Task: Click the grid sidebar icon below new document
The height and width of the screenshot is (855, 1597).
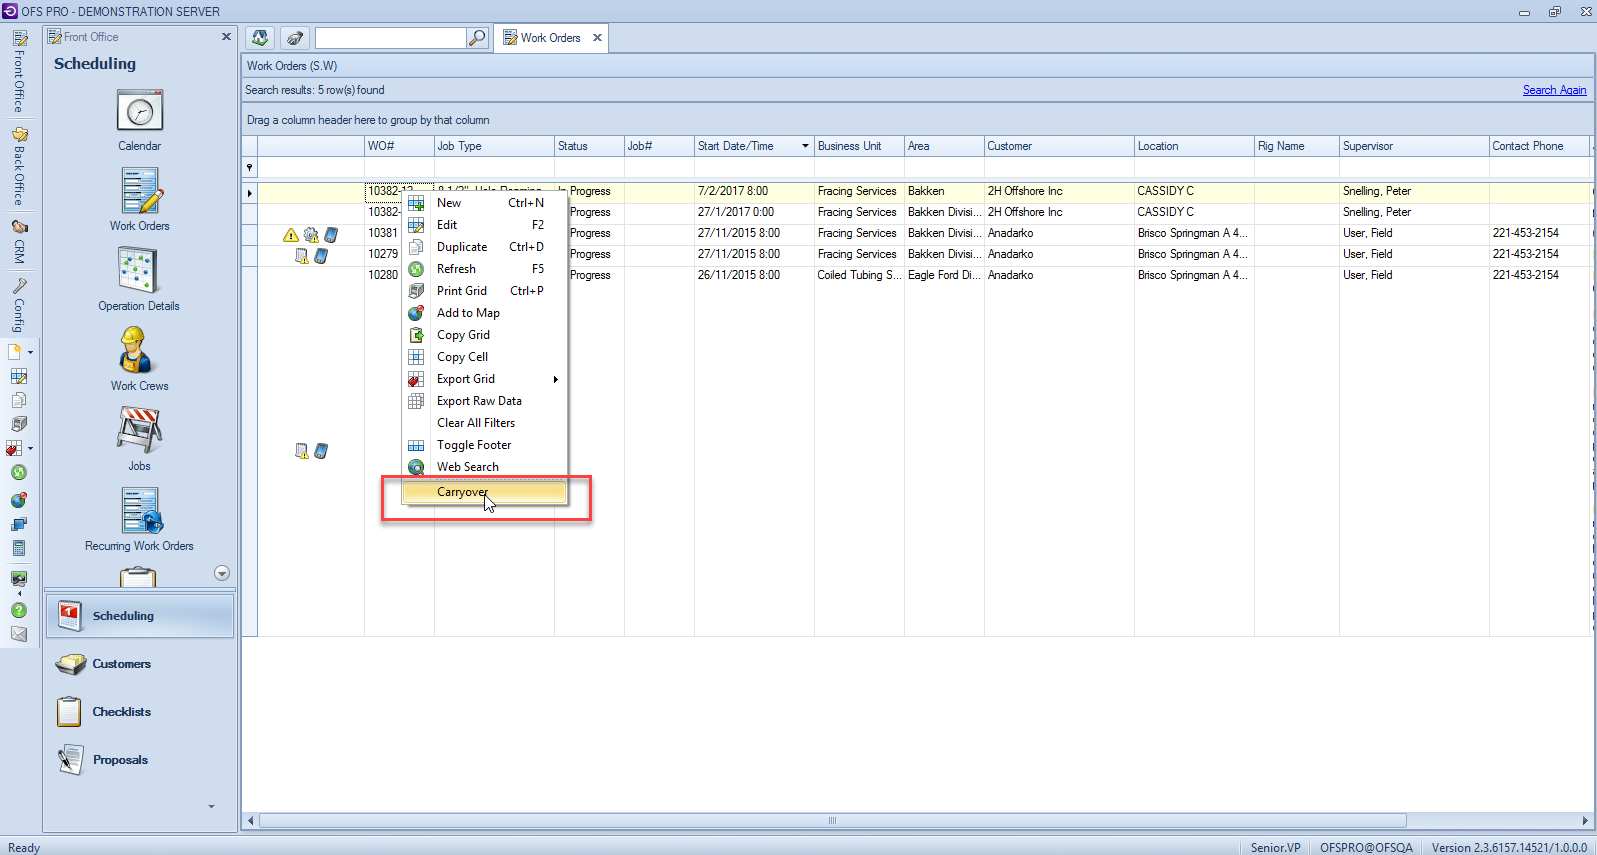Action: 19,377
